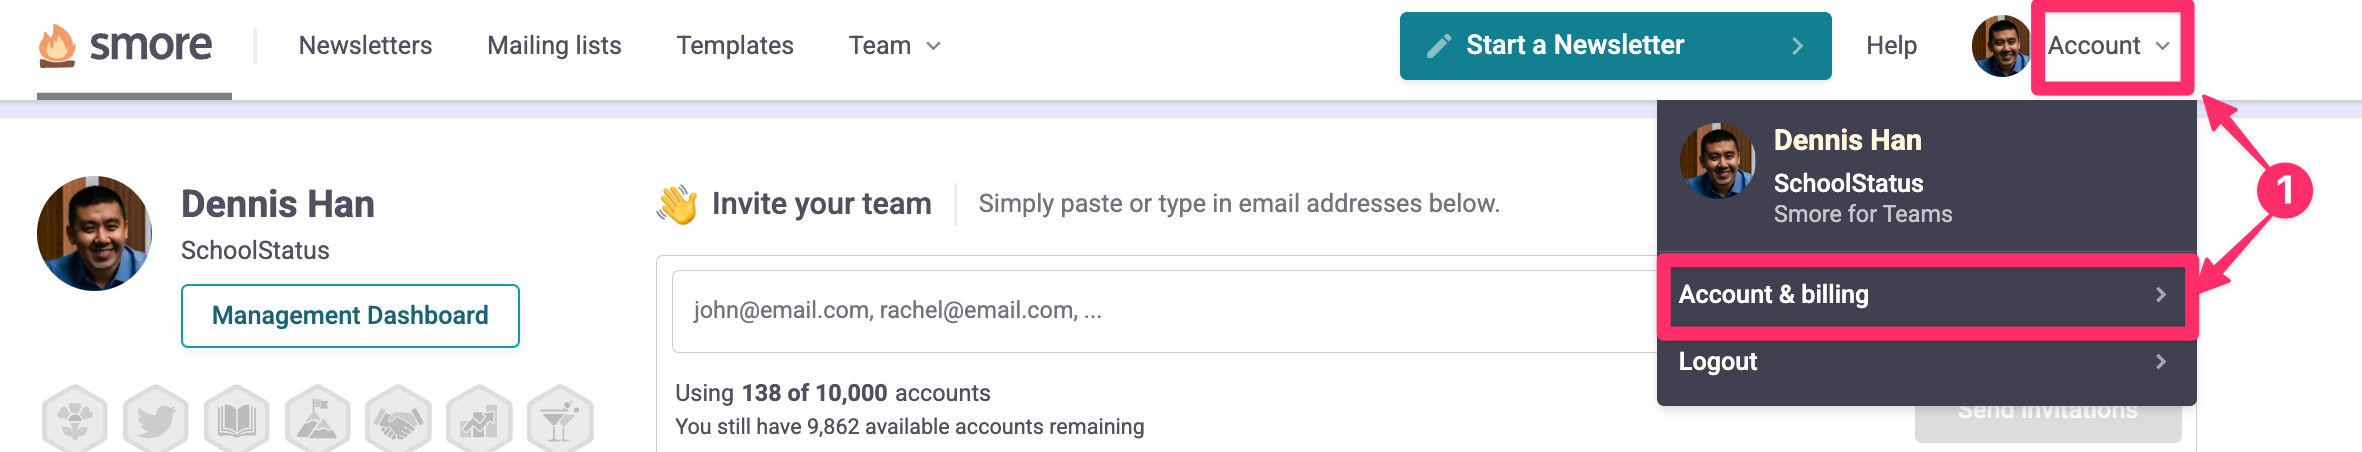
Task: Click the Twitter bird badge
Action: [156, 418]
